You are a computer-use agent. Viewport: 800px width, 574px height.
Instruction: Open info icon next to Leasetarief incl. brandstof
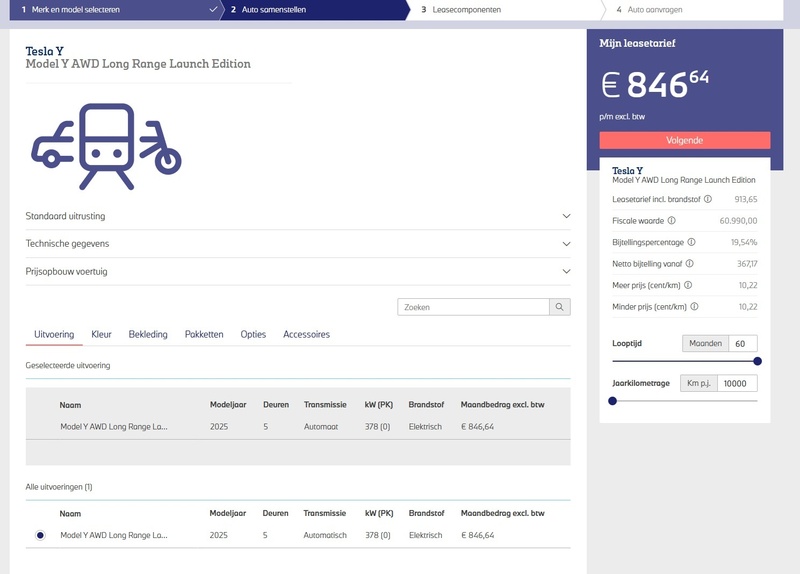pyautogui.click(x=708, y=199)
